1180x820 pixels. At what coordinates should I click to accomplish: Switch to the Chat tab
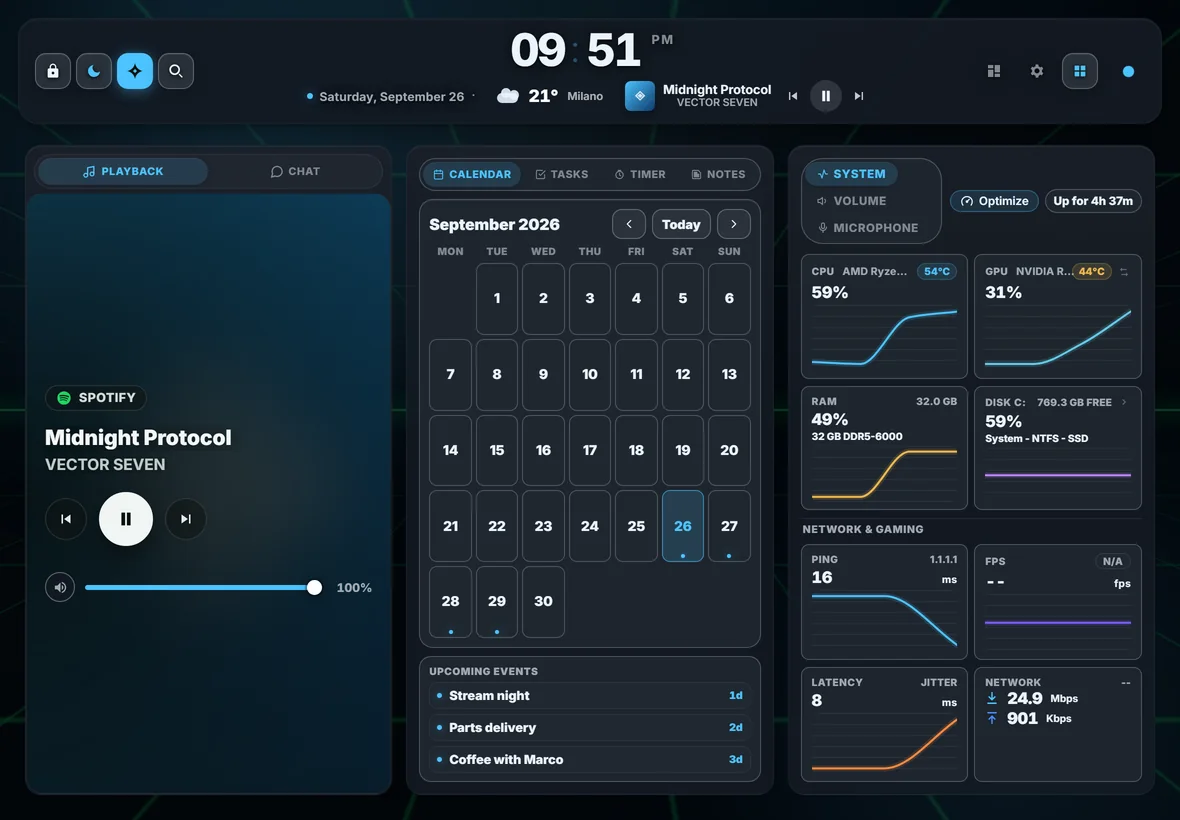295,172
